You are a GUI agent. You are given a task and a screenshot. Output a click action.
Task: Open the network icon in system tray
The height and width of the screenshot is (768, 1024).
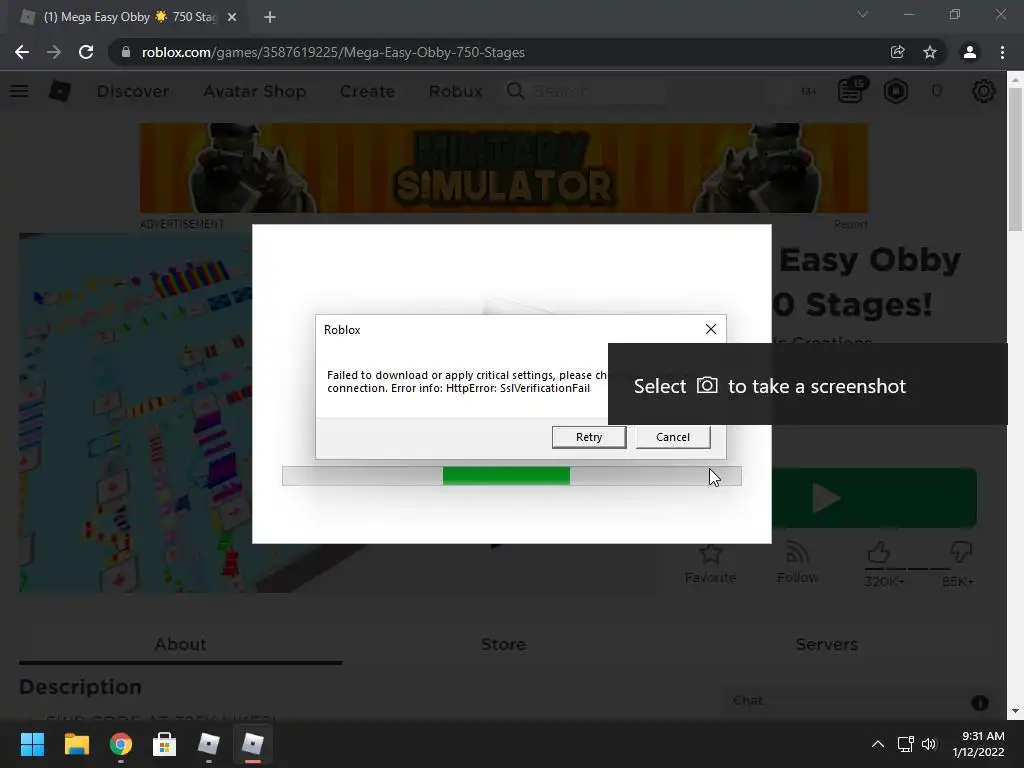905,744
